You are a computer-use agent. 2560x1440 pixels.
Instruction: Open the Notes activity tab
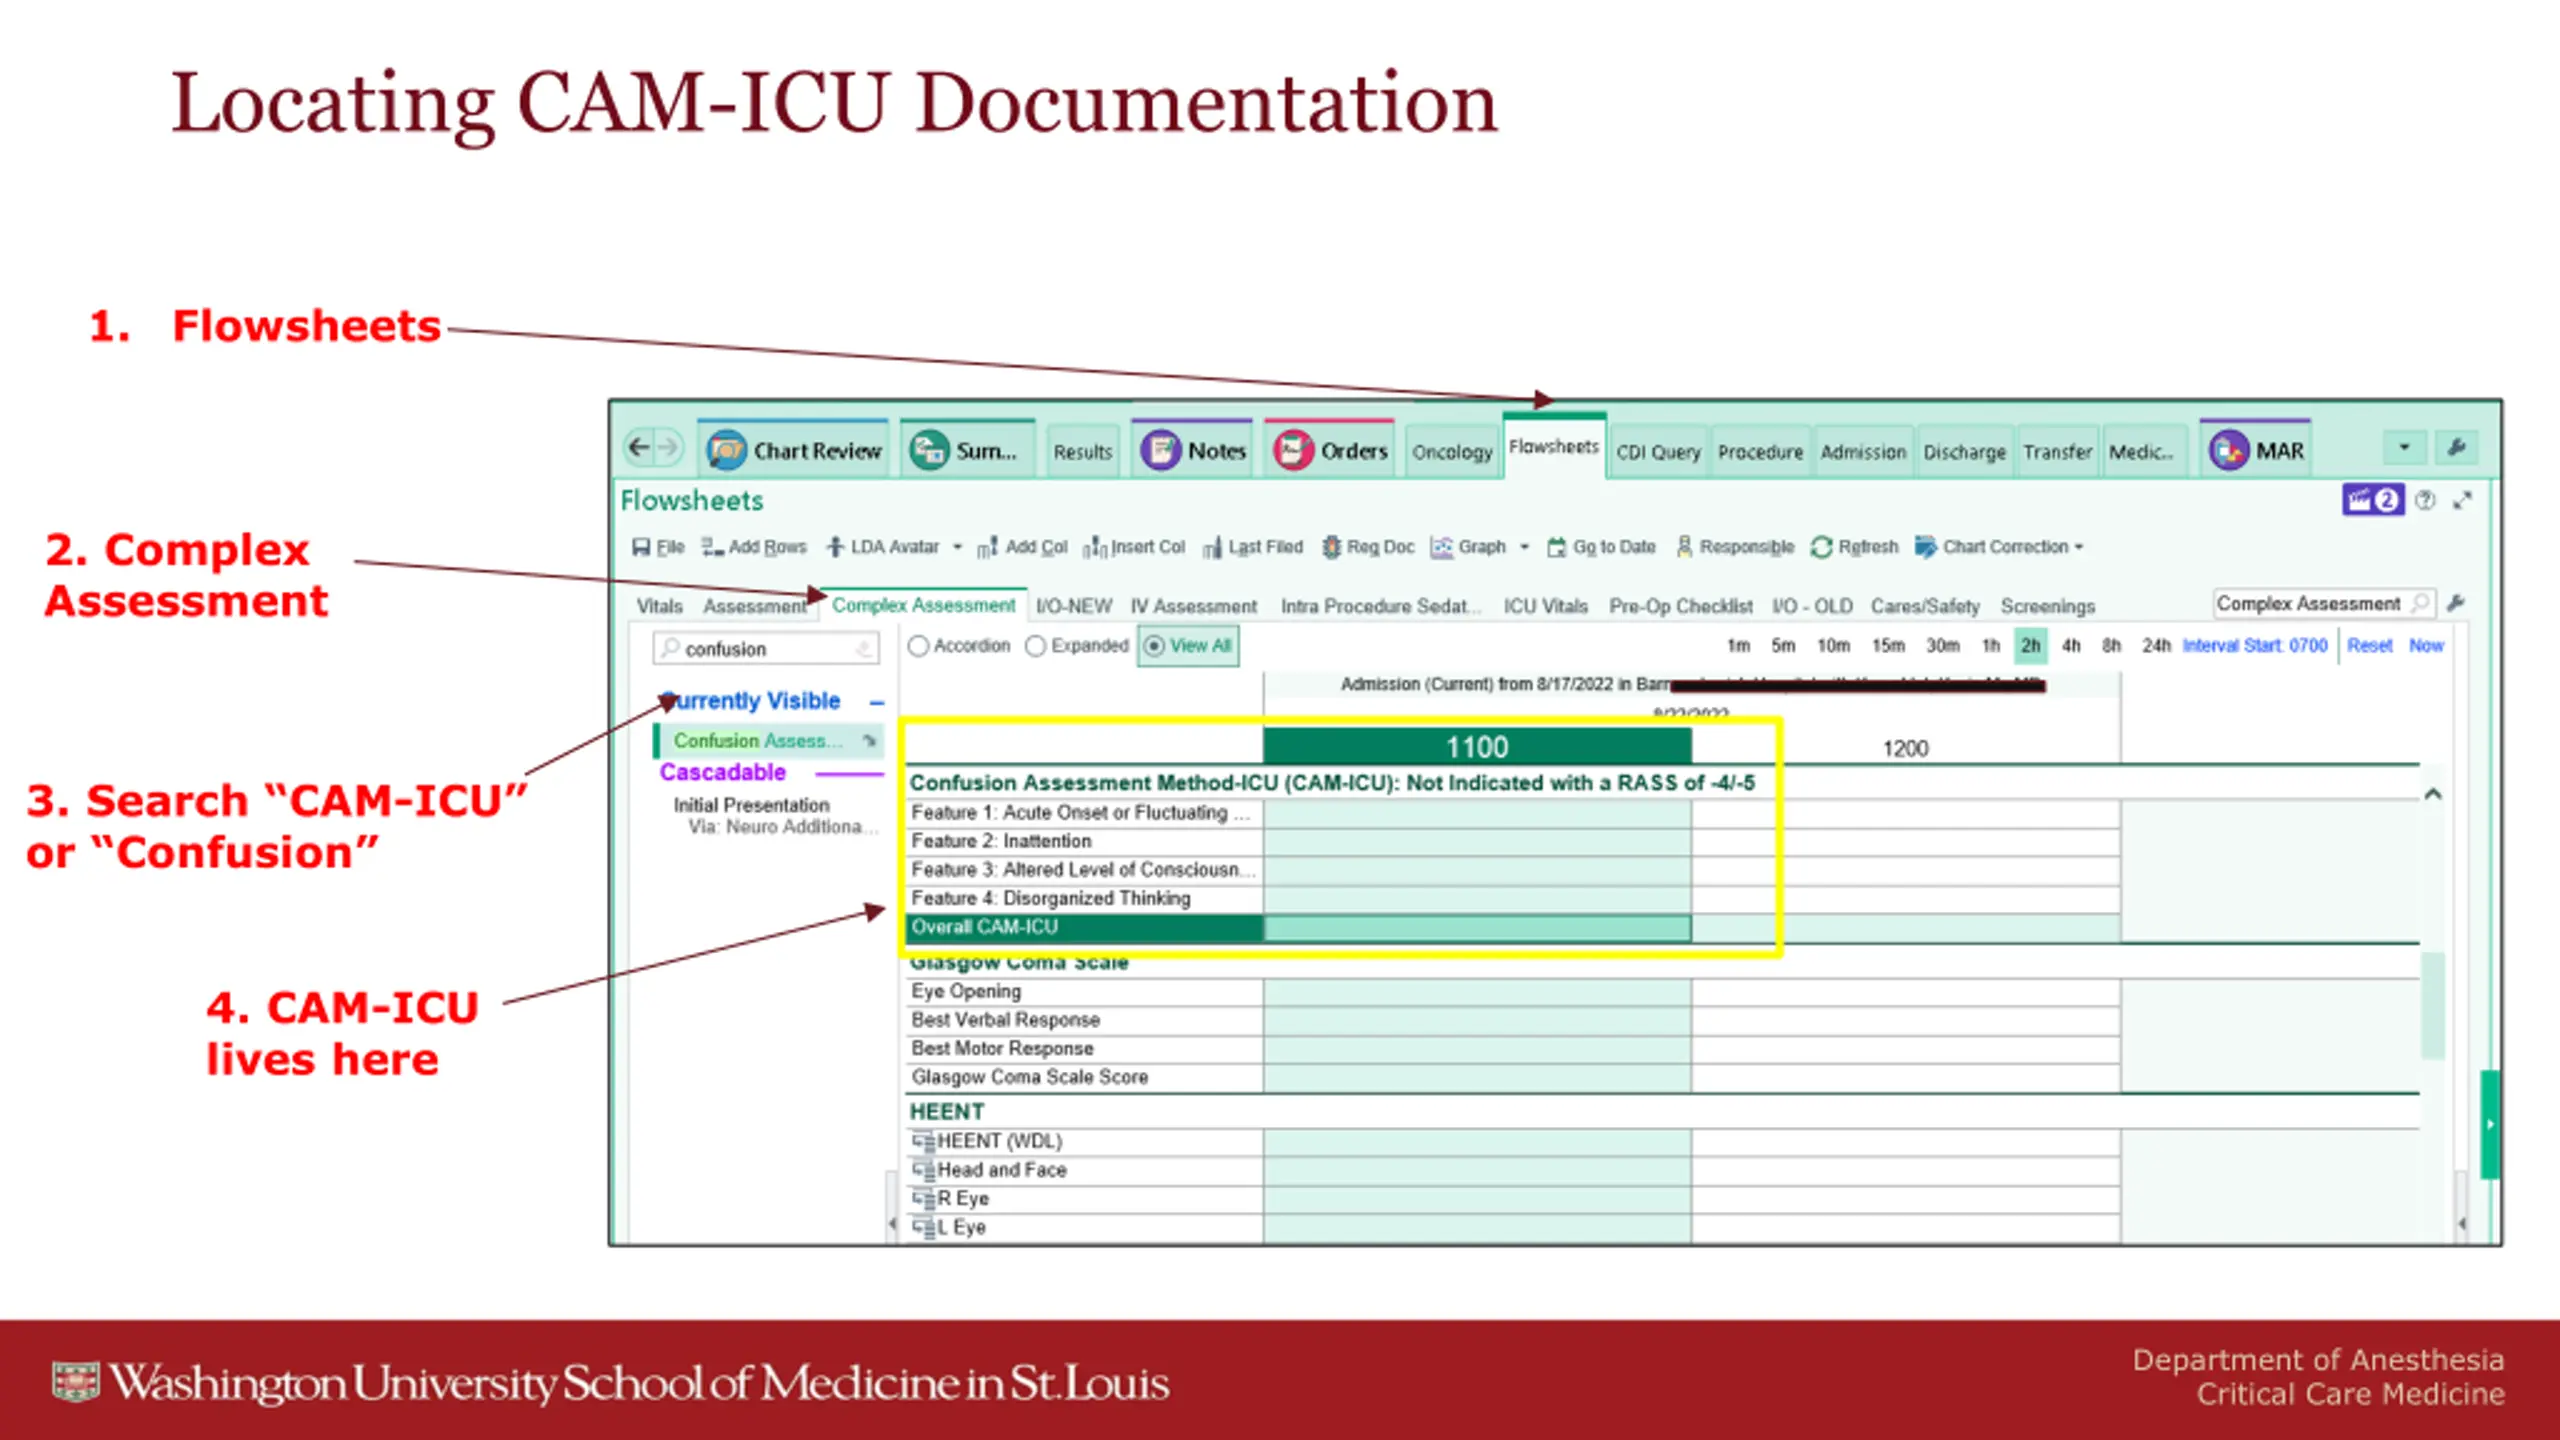click(x=1194, y=451)
